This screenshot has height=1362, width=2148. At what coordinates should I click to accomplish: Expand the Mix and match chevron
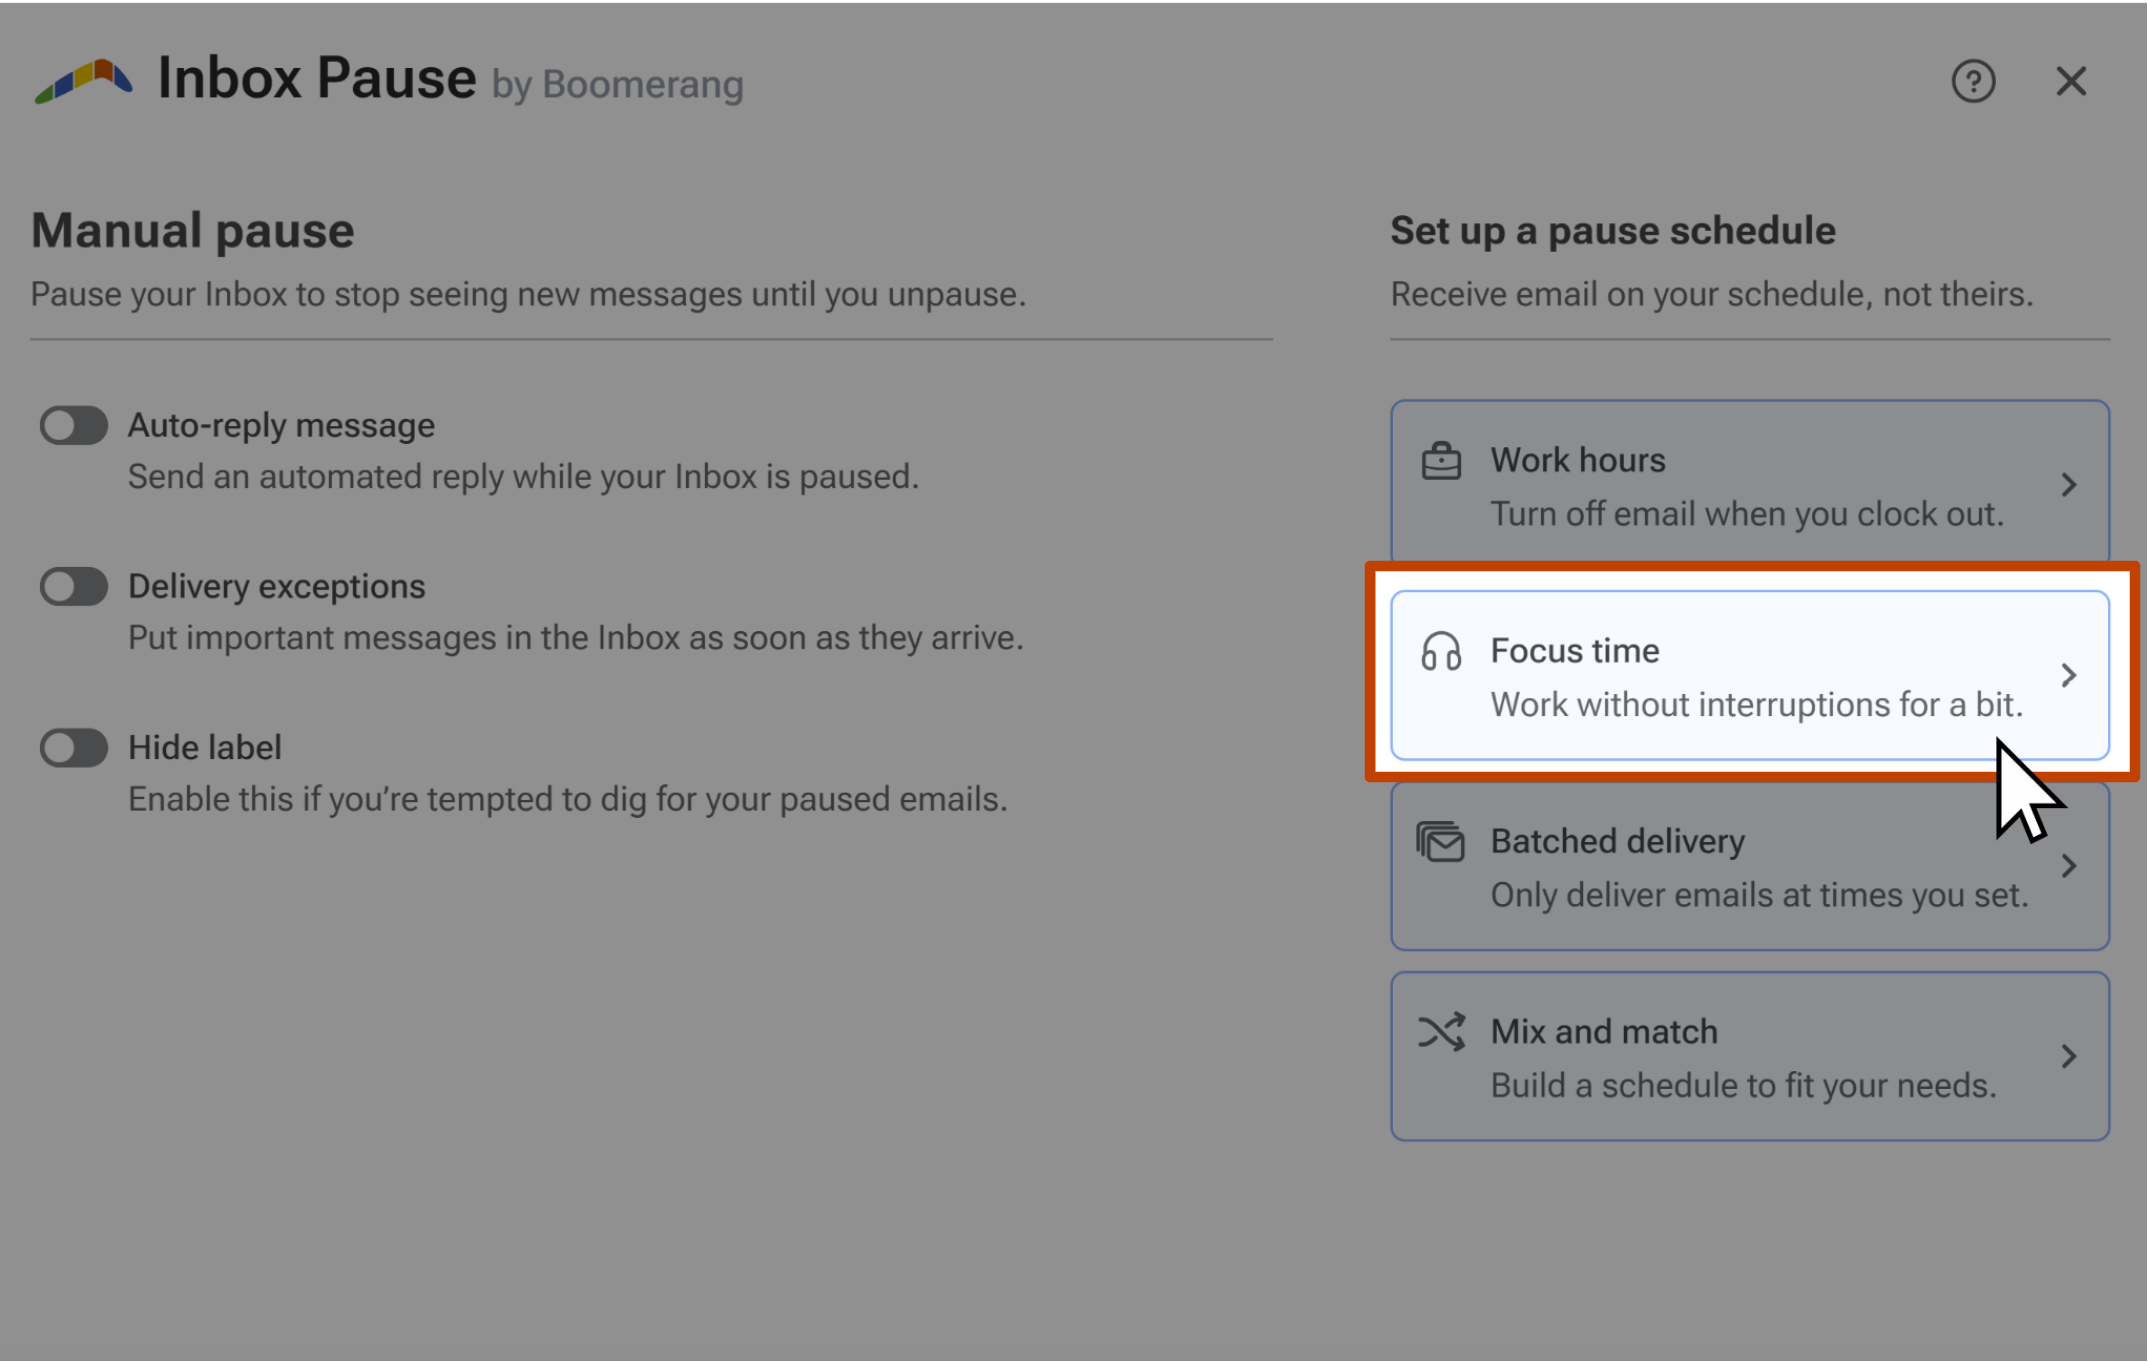pyautogui.click(x=2069, y=1056)
